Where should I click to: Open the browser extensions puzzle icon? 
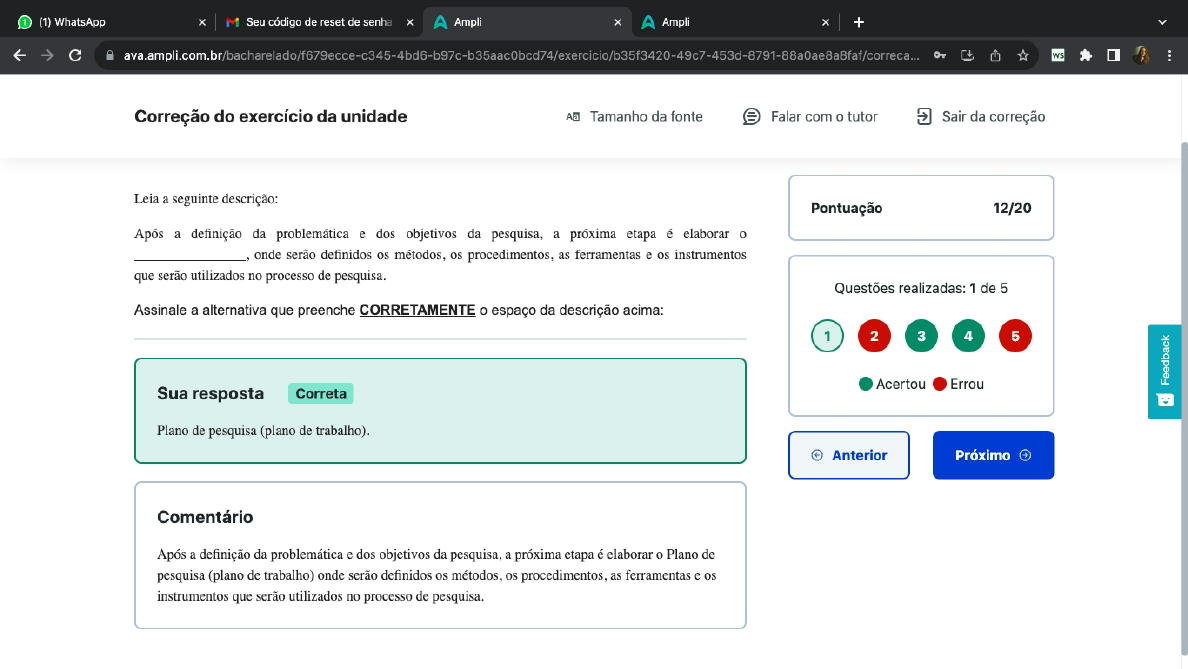coord(1086,56)
